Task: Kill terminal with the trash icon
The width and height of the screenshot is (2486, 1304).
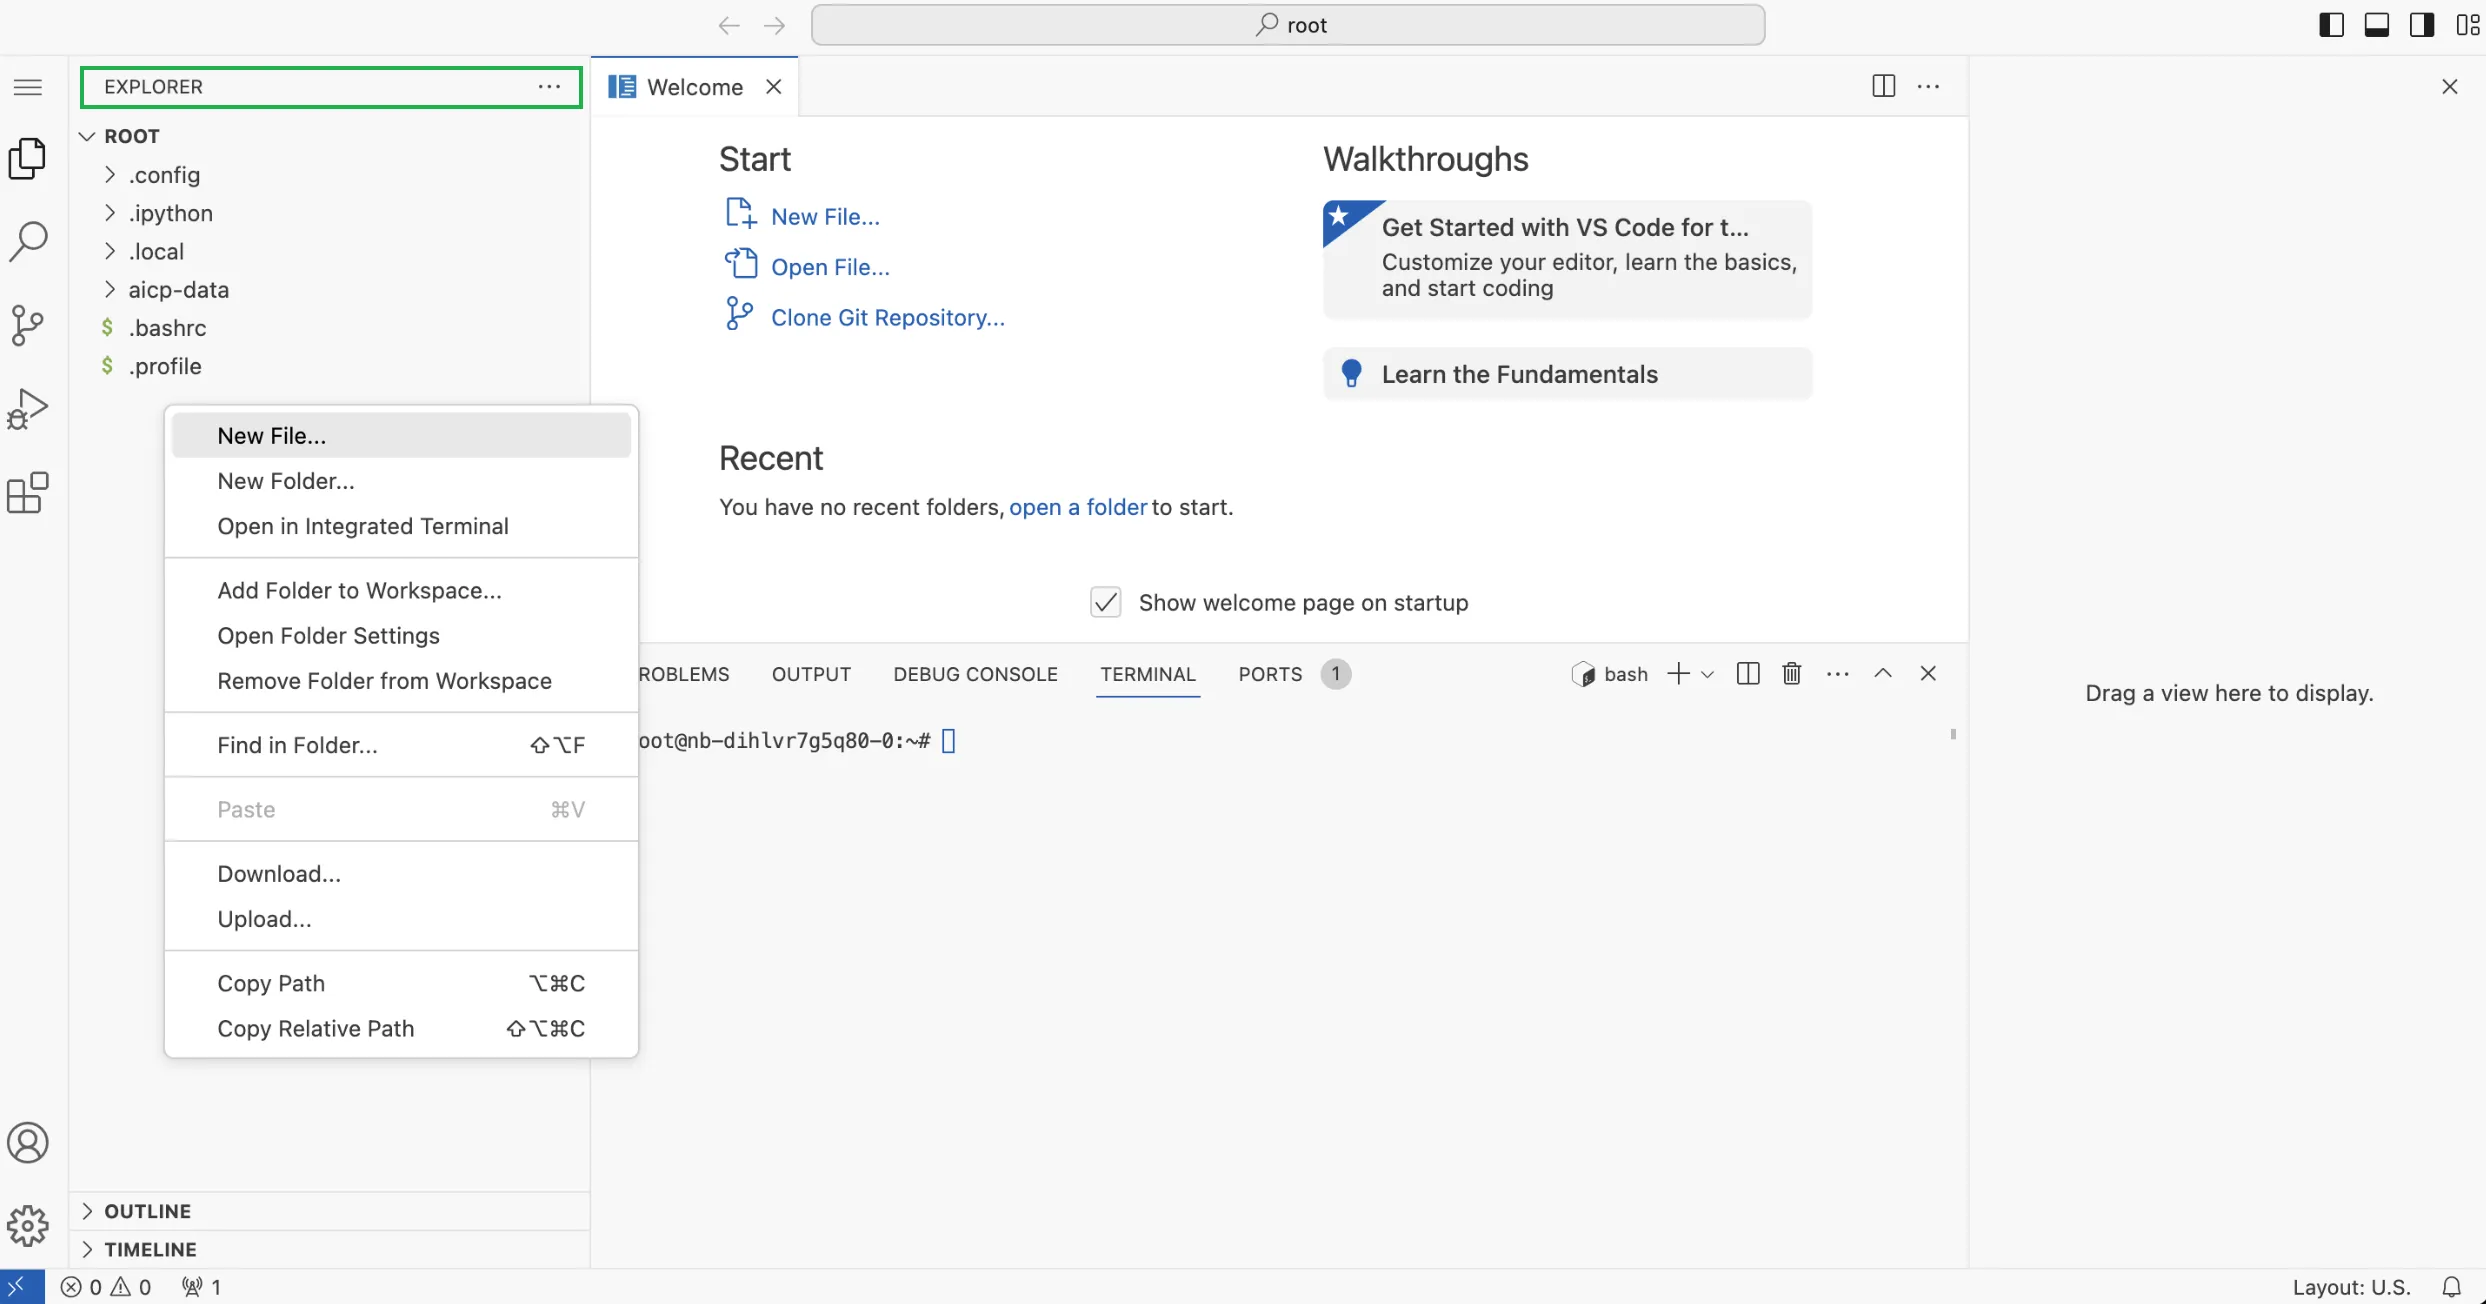Action: click(x=1792, y=674)
